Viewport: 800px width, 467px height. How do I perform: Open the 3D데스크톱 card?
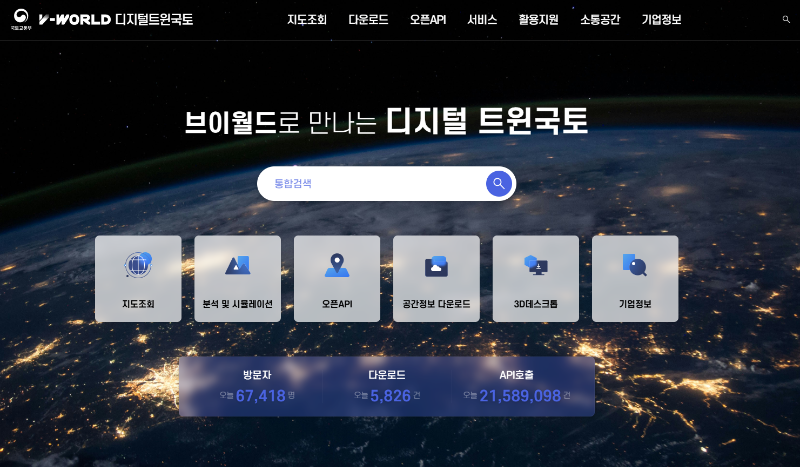[536, 279]
